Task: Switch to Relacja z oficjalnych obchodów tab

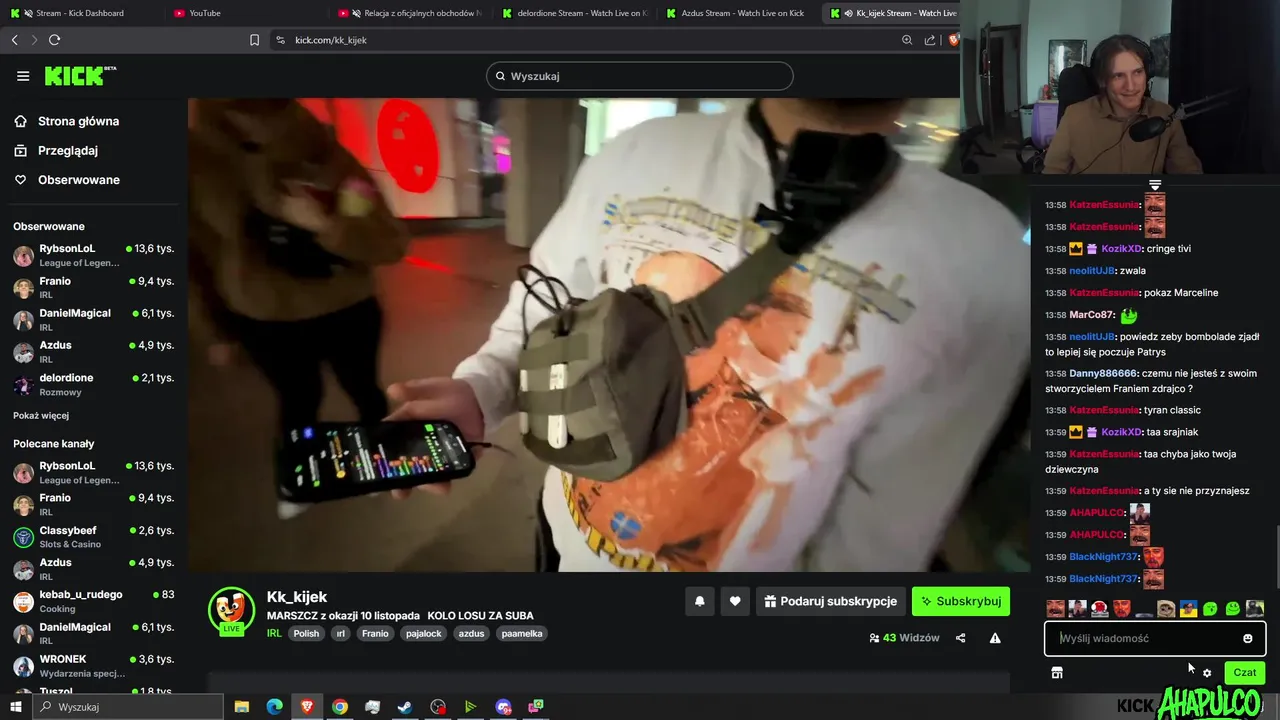Action: pos(409,13)
